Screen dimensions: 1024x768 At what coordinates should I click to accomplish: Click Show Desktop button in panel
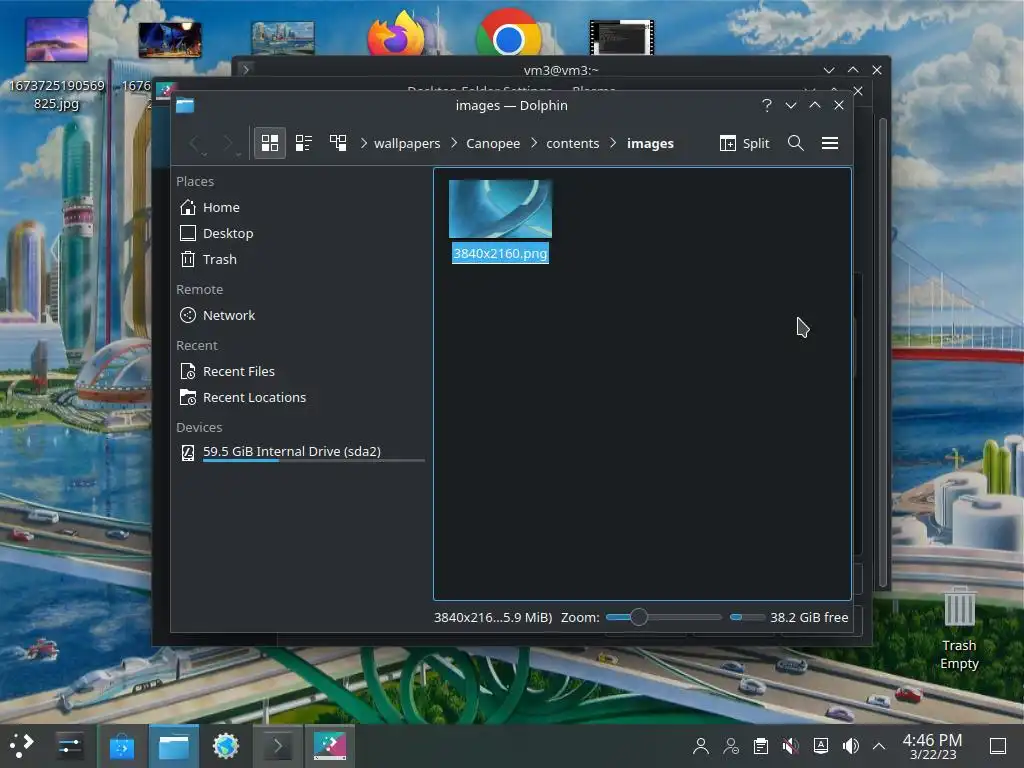tap(998, 746)
